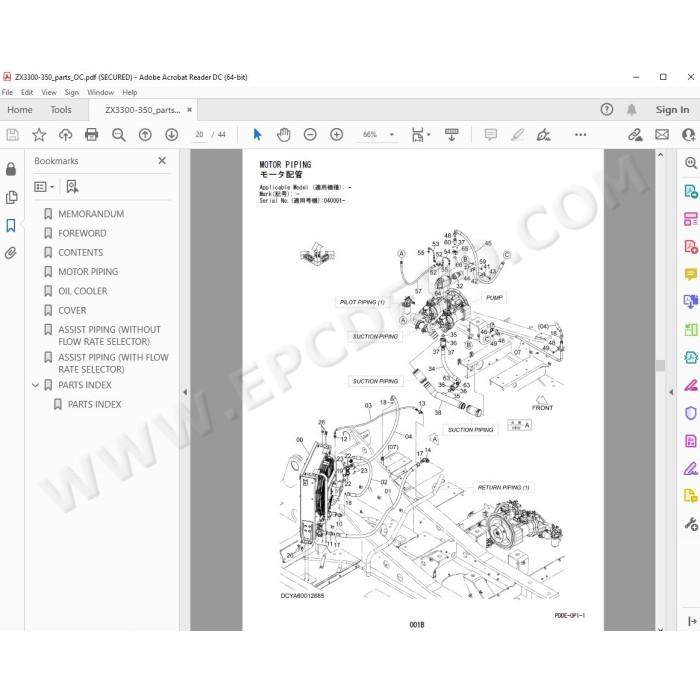This screenshot has height=700, width=700.
Task: Open the Sign menu
Action: [71, 92]
